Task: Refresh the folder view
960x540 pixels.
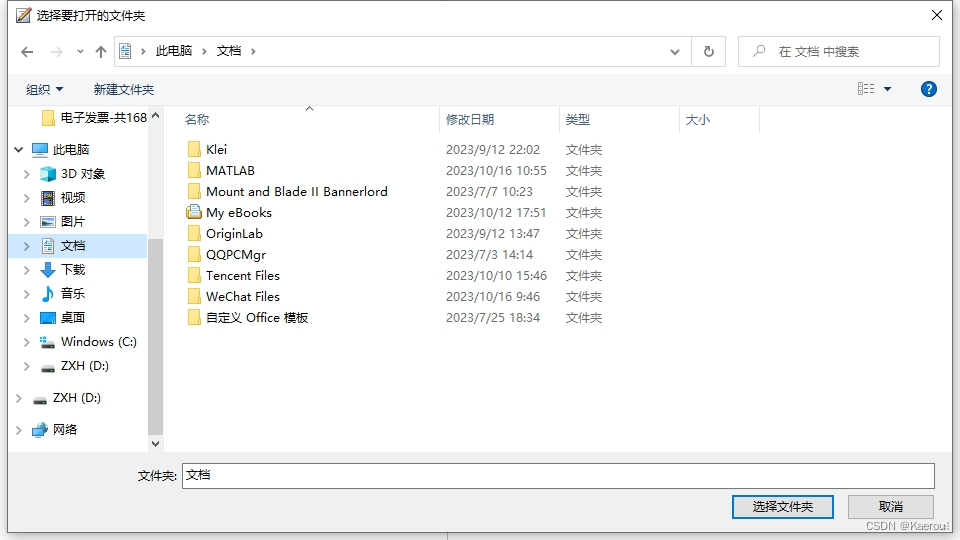Action: (708, 51)
